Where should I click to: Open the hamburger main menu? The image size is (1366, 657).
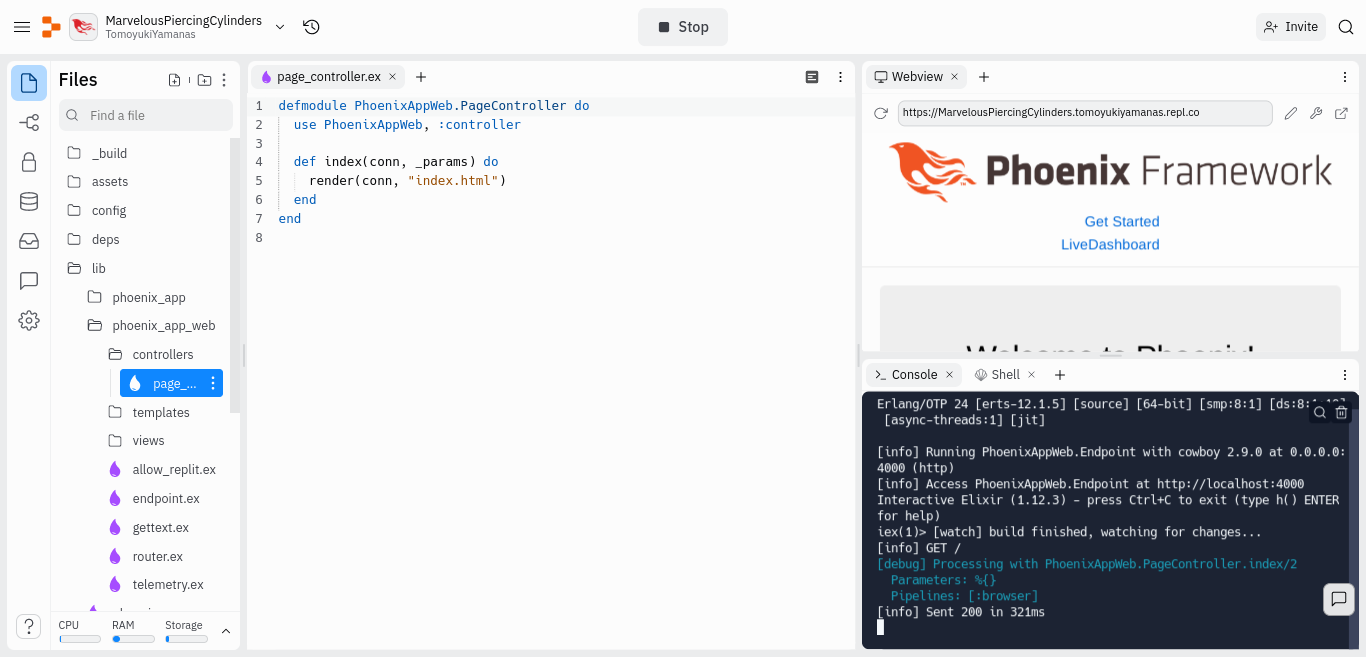[22, 27]
